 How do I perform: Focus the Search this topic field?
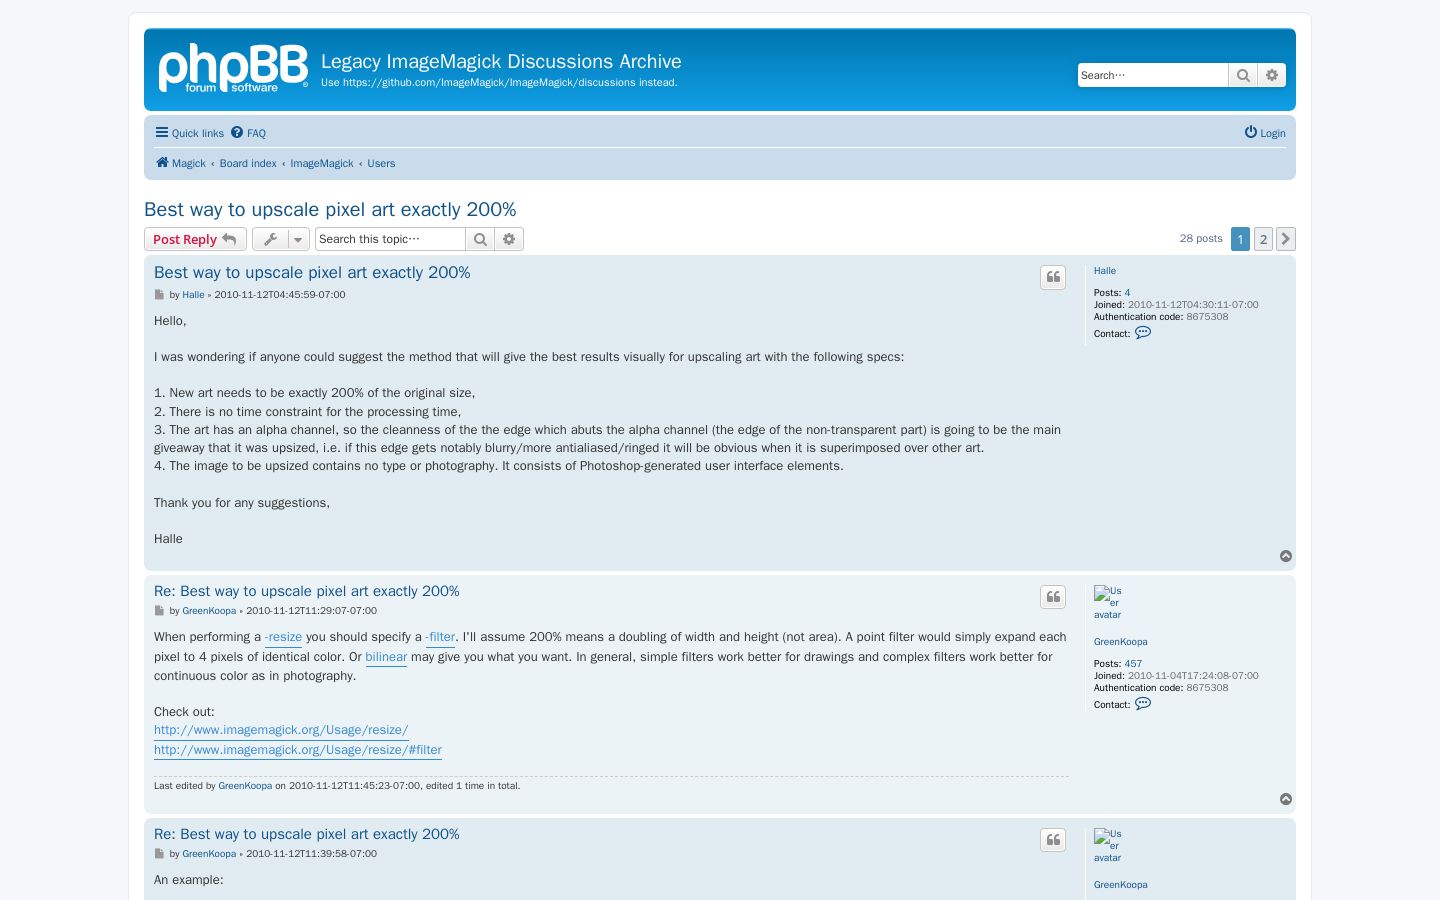[391, 239]
